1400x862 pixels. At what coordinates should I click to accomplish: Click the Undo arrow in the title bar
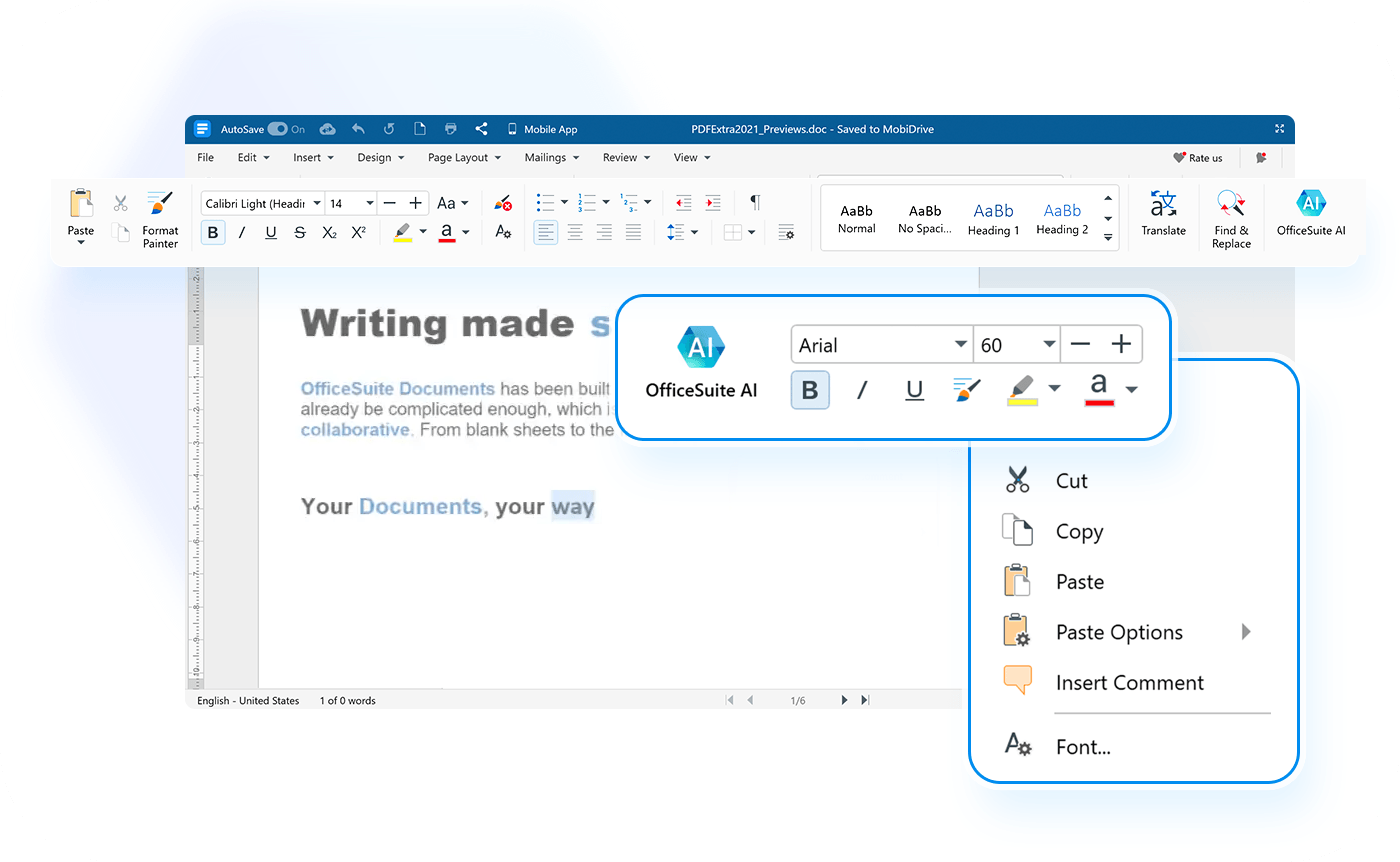[x=359, y=128]
